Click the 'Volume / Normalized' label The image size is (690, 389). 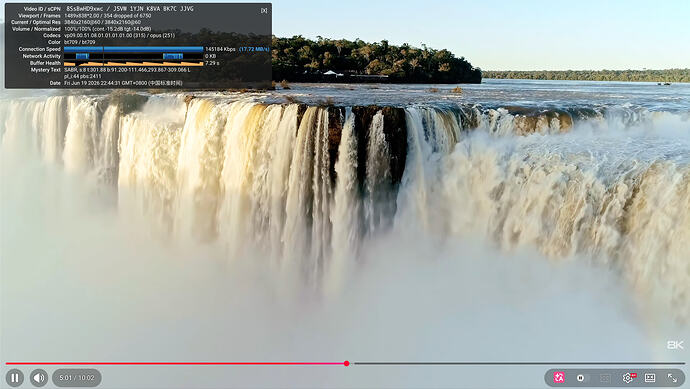click(37, 29)
